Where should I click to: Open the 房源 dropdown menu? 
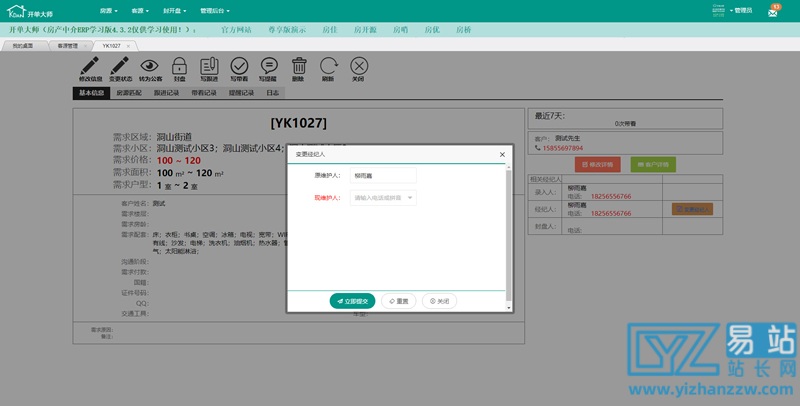click(x=108, y=11)
